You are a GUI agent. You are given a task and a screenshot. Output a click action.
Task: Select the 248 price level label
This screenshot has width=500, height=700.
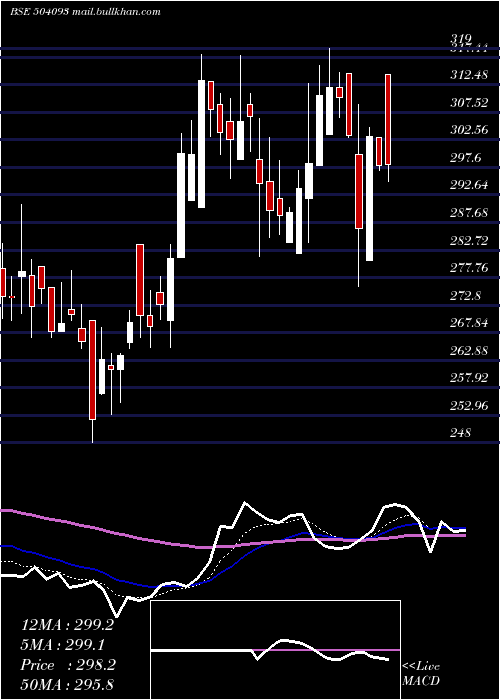(x=460, y=433)
